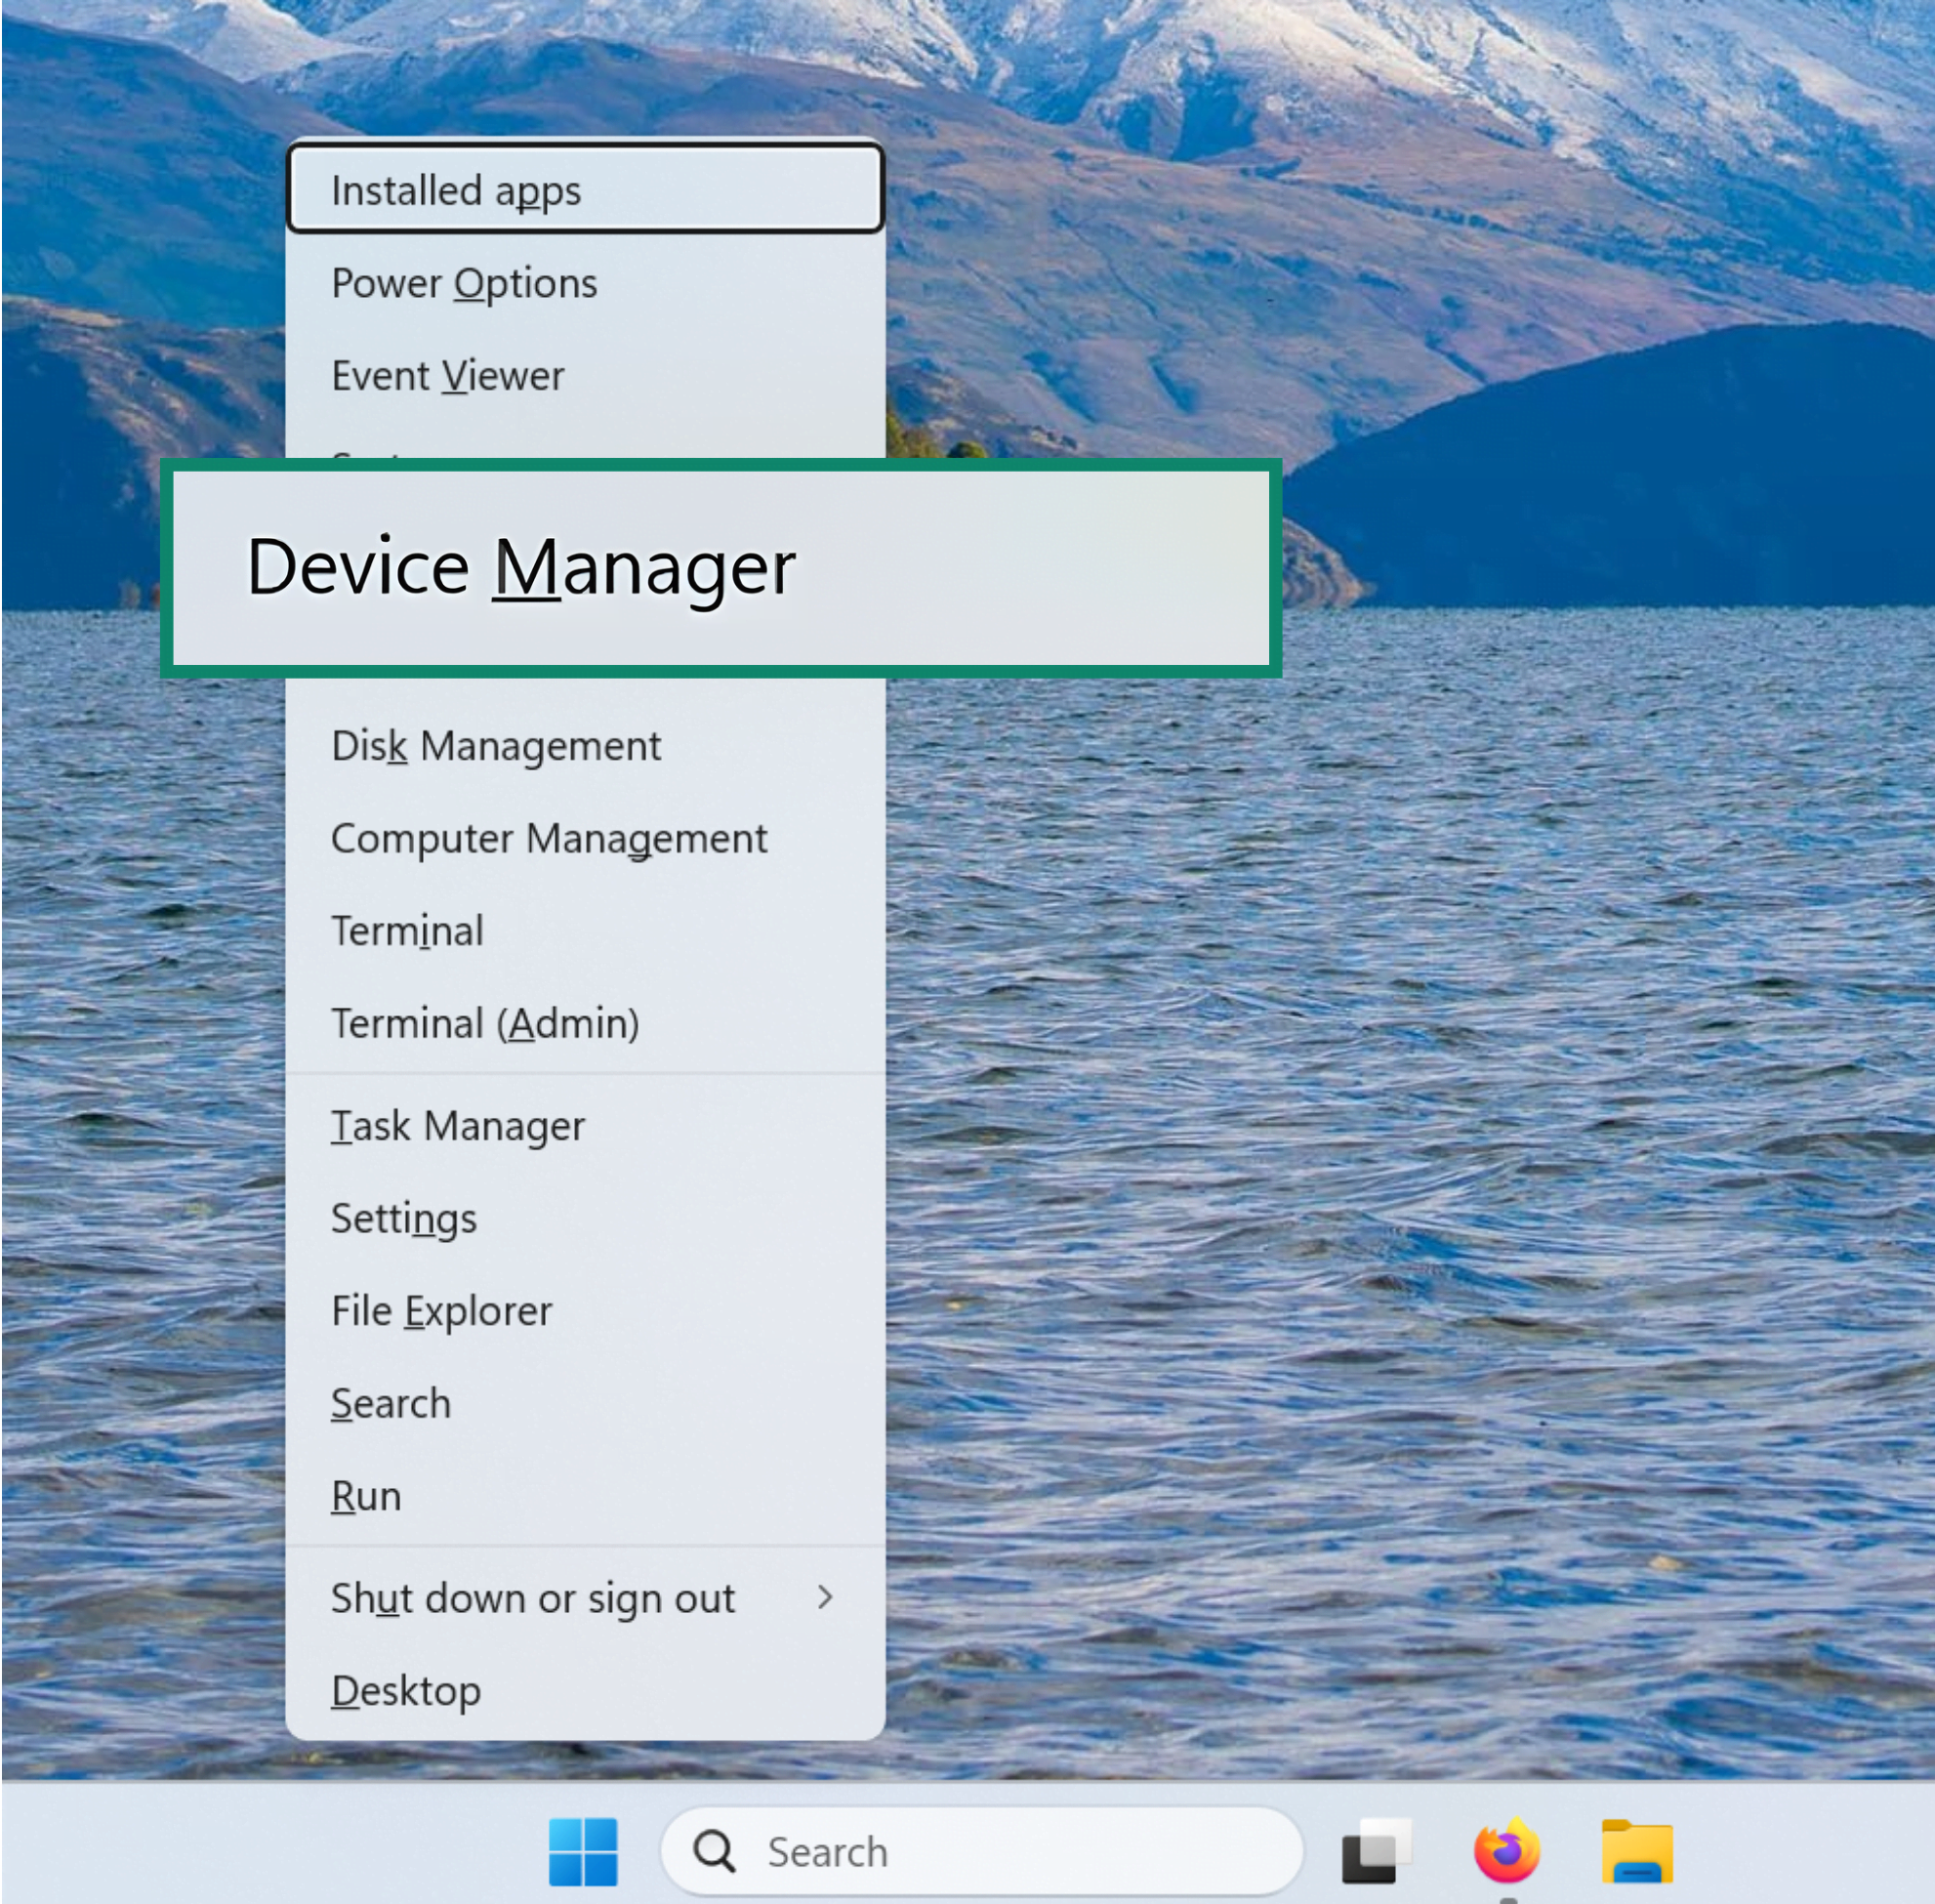This screenshot has height=1904, width=1935.
Task: Open the Start menu from the taskbar
Action: [585, 1852]
